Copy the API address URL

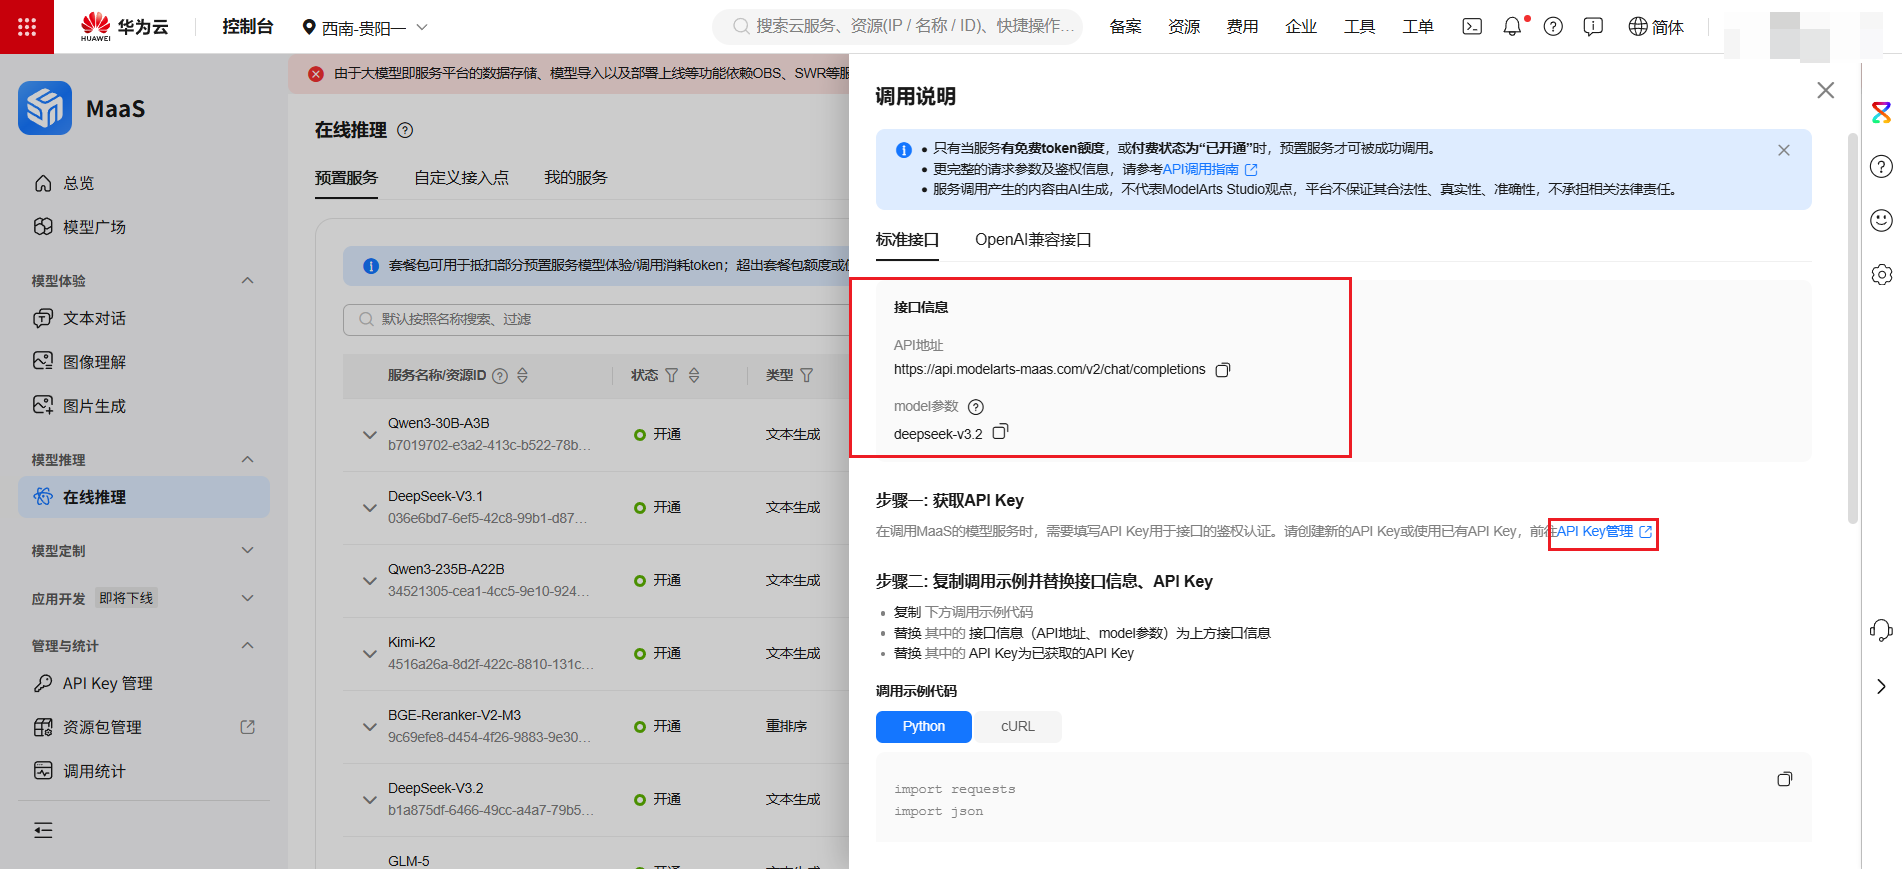(x=1222, y=370)
